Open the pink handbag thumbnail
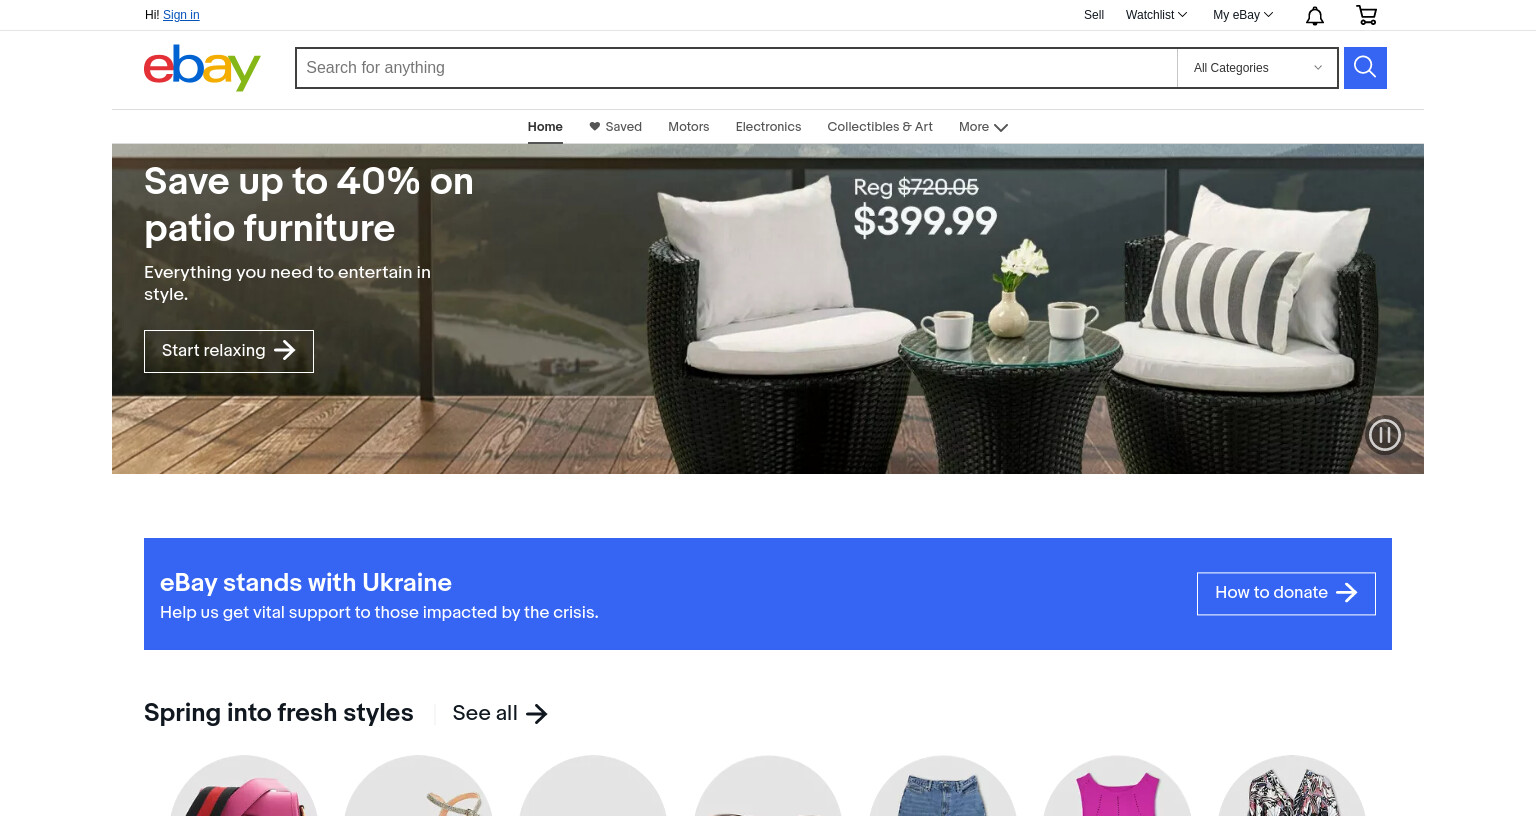The image size is (1536, 816). (x=244, y=788)
